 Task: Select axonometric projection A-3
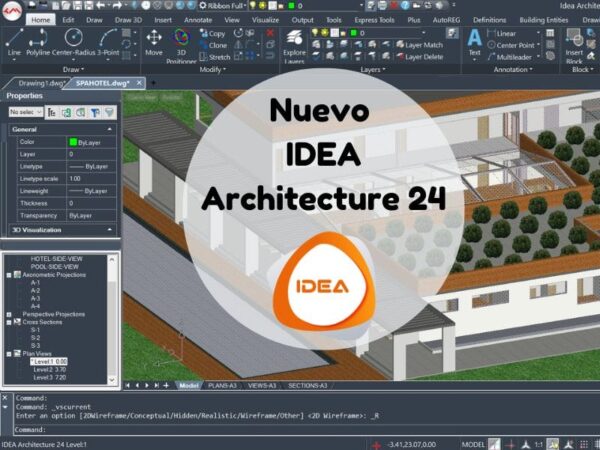pyautogui.click(x=35, y=298)
